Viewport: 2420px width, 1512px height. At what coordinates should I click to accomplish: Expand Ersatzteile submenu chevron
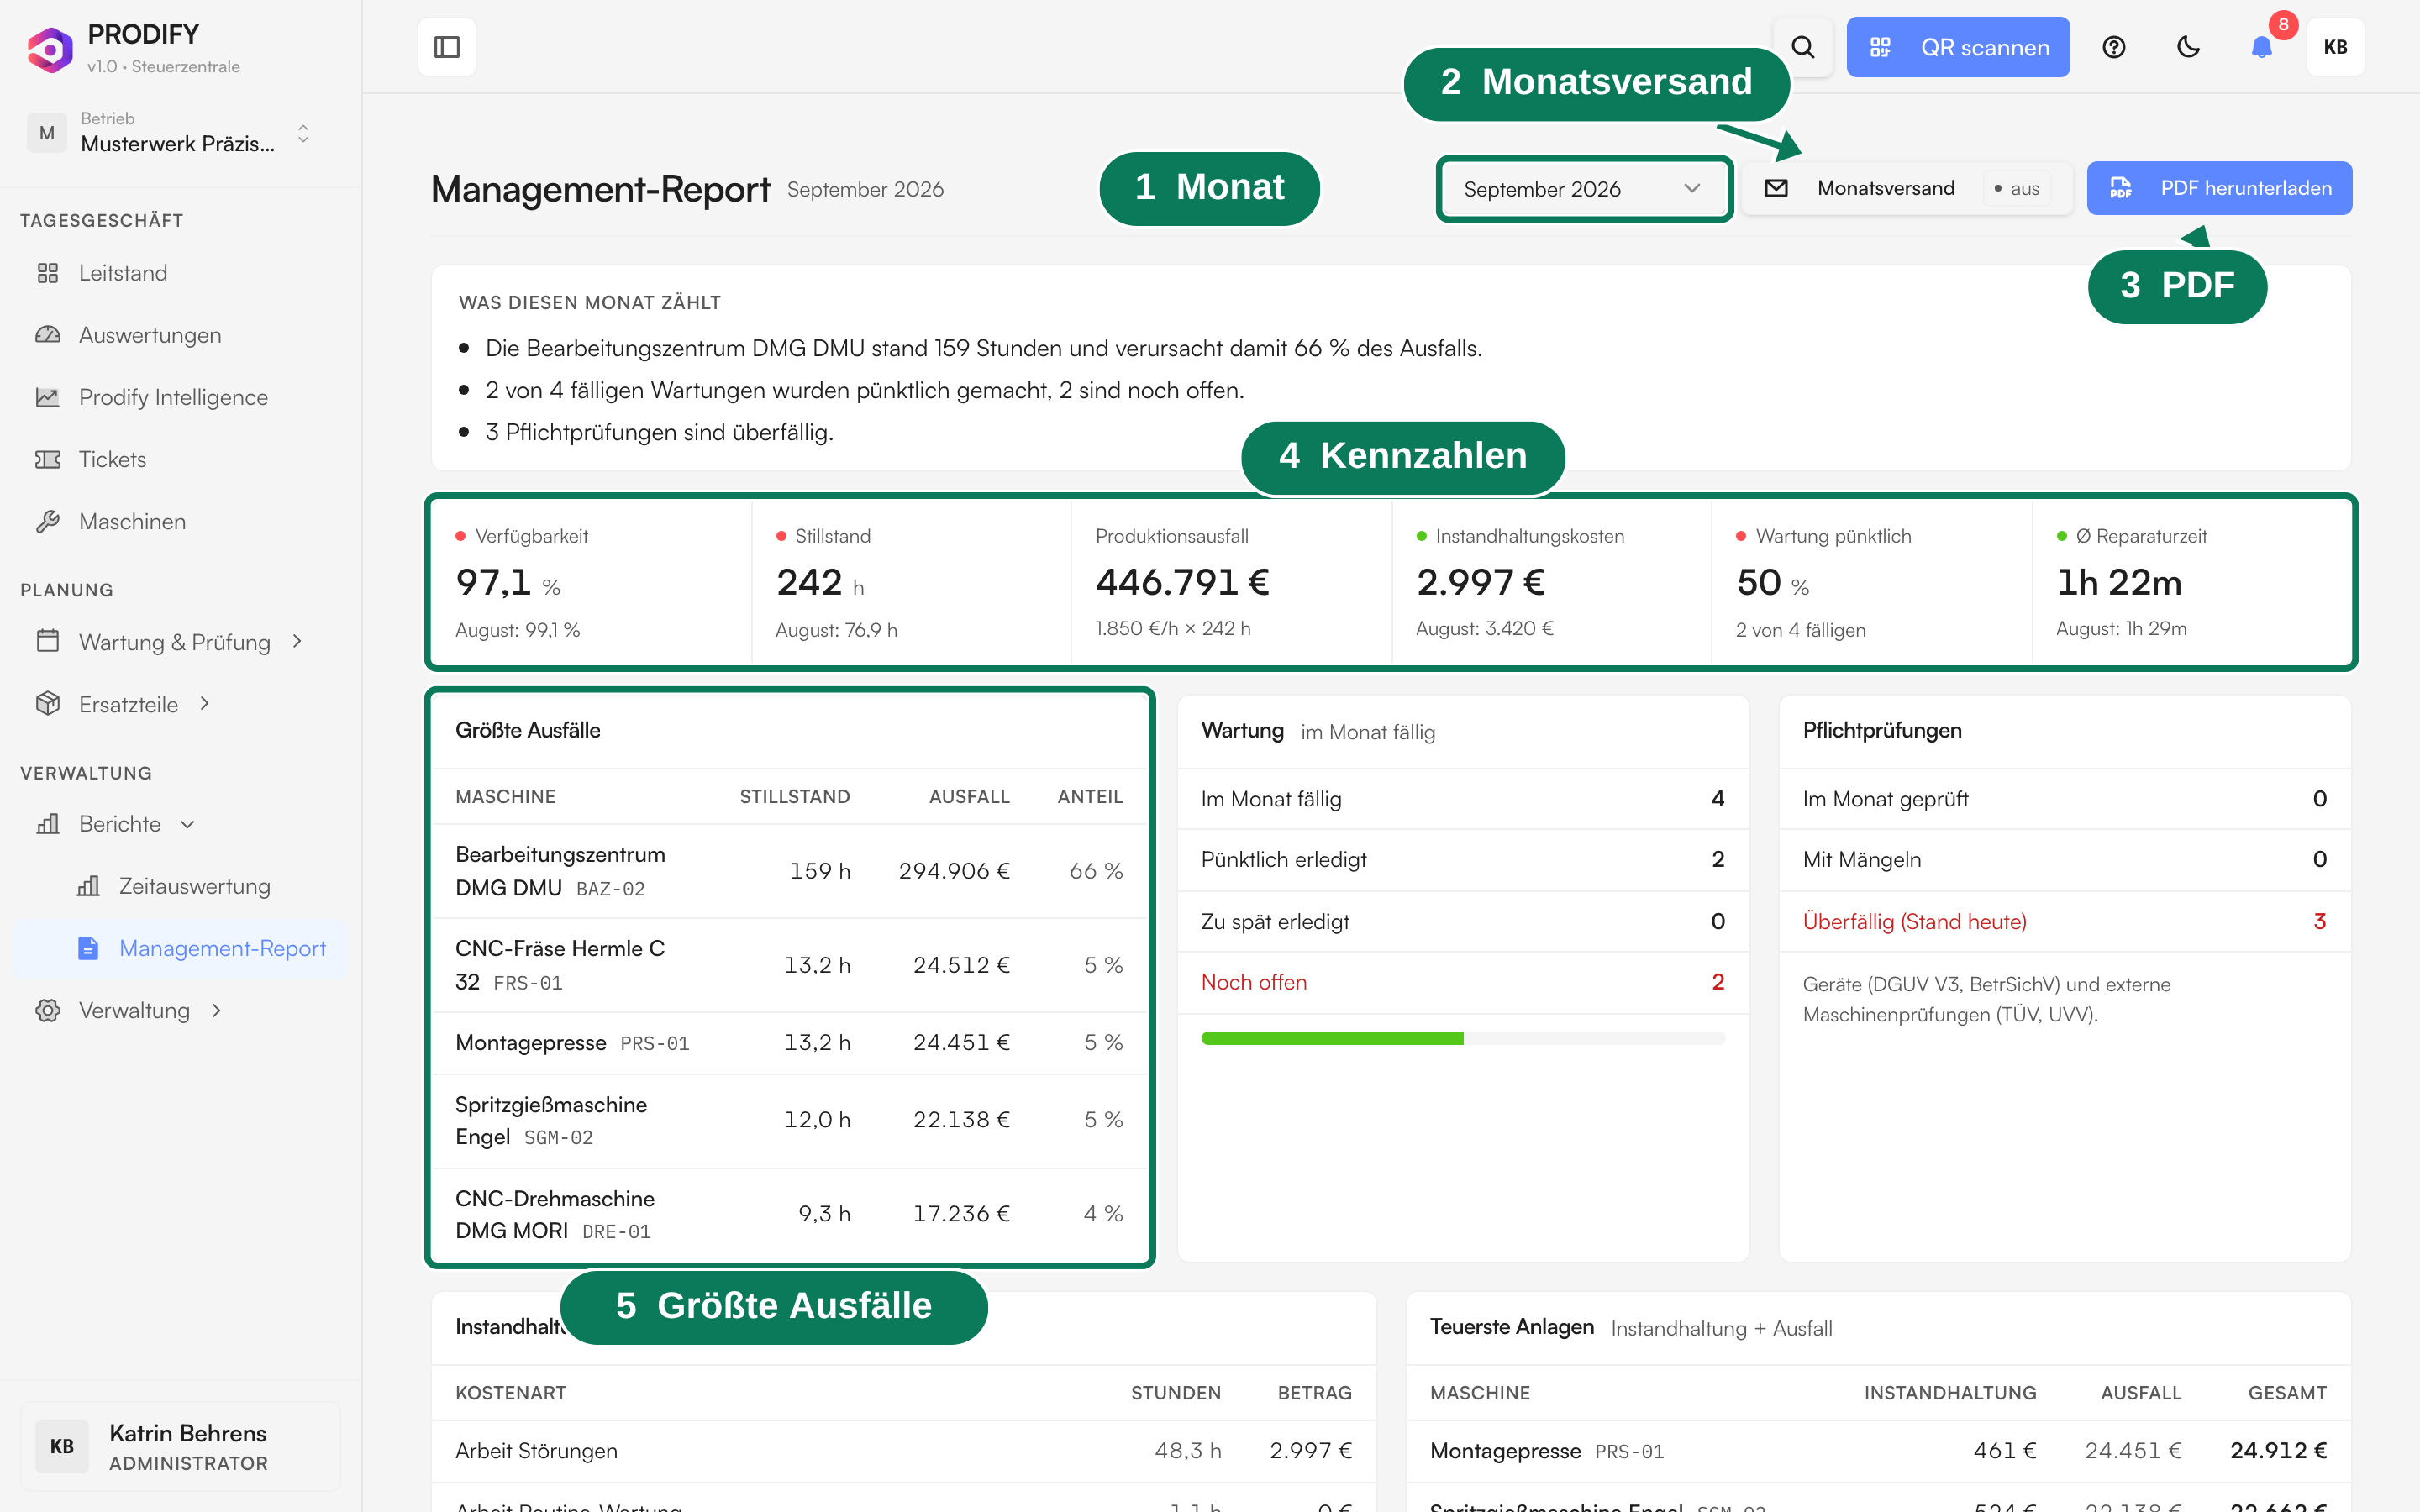(205, 704)
